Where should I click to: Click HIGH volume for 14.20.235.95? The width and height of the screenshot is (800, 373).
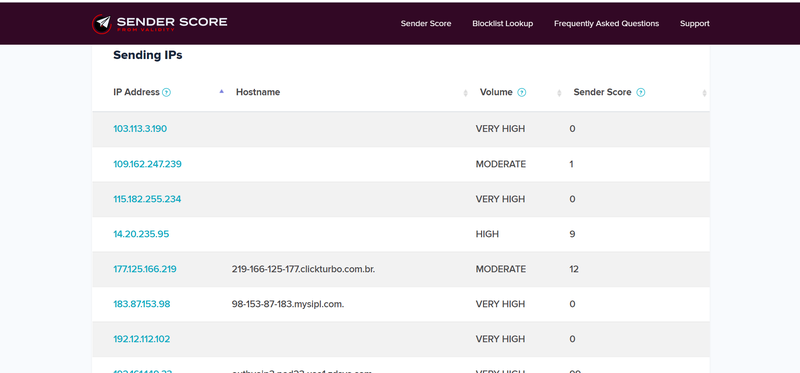(487, 234)
